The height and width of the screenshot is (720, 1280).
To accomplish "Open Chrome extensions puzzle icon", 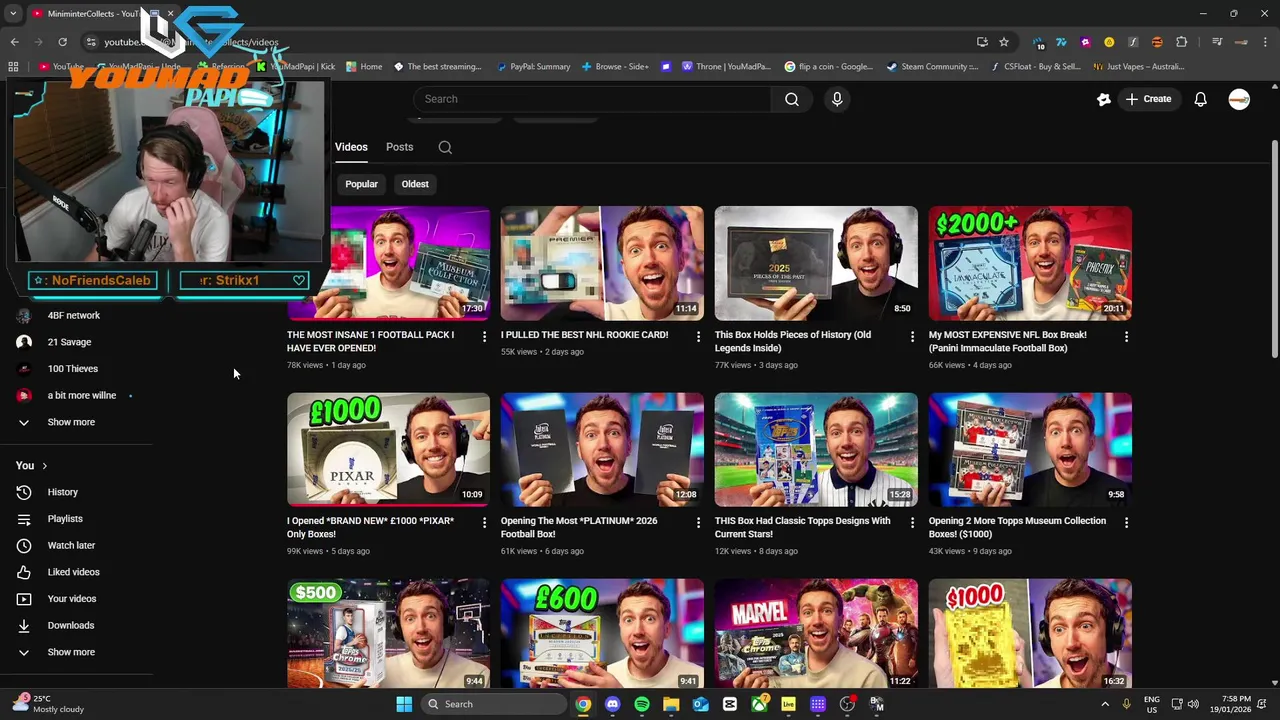I will (x=1182, y=42).
